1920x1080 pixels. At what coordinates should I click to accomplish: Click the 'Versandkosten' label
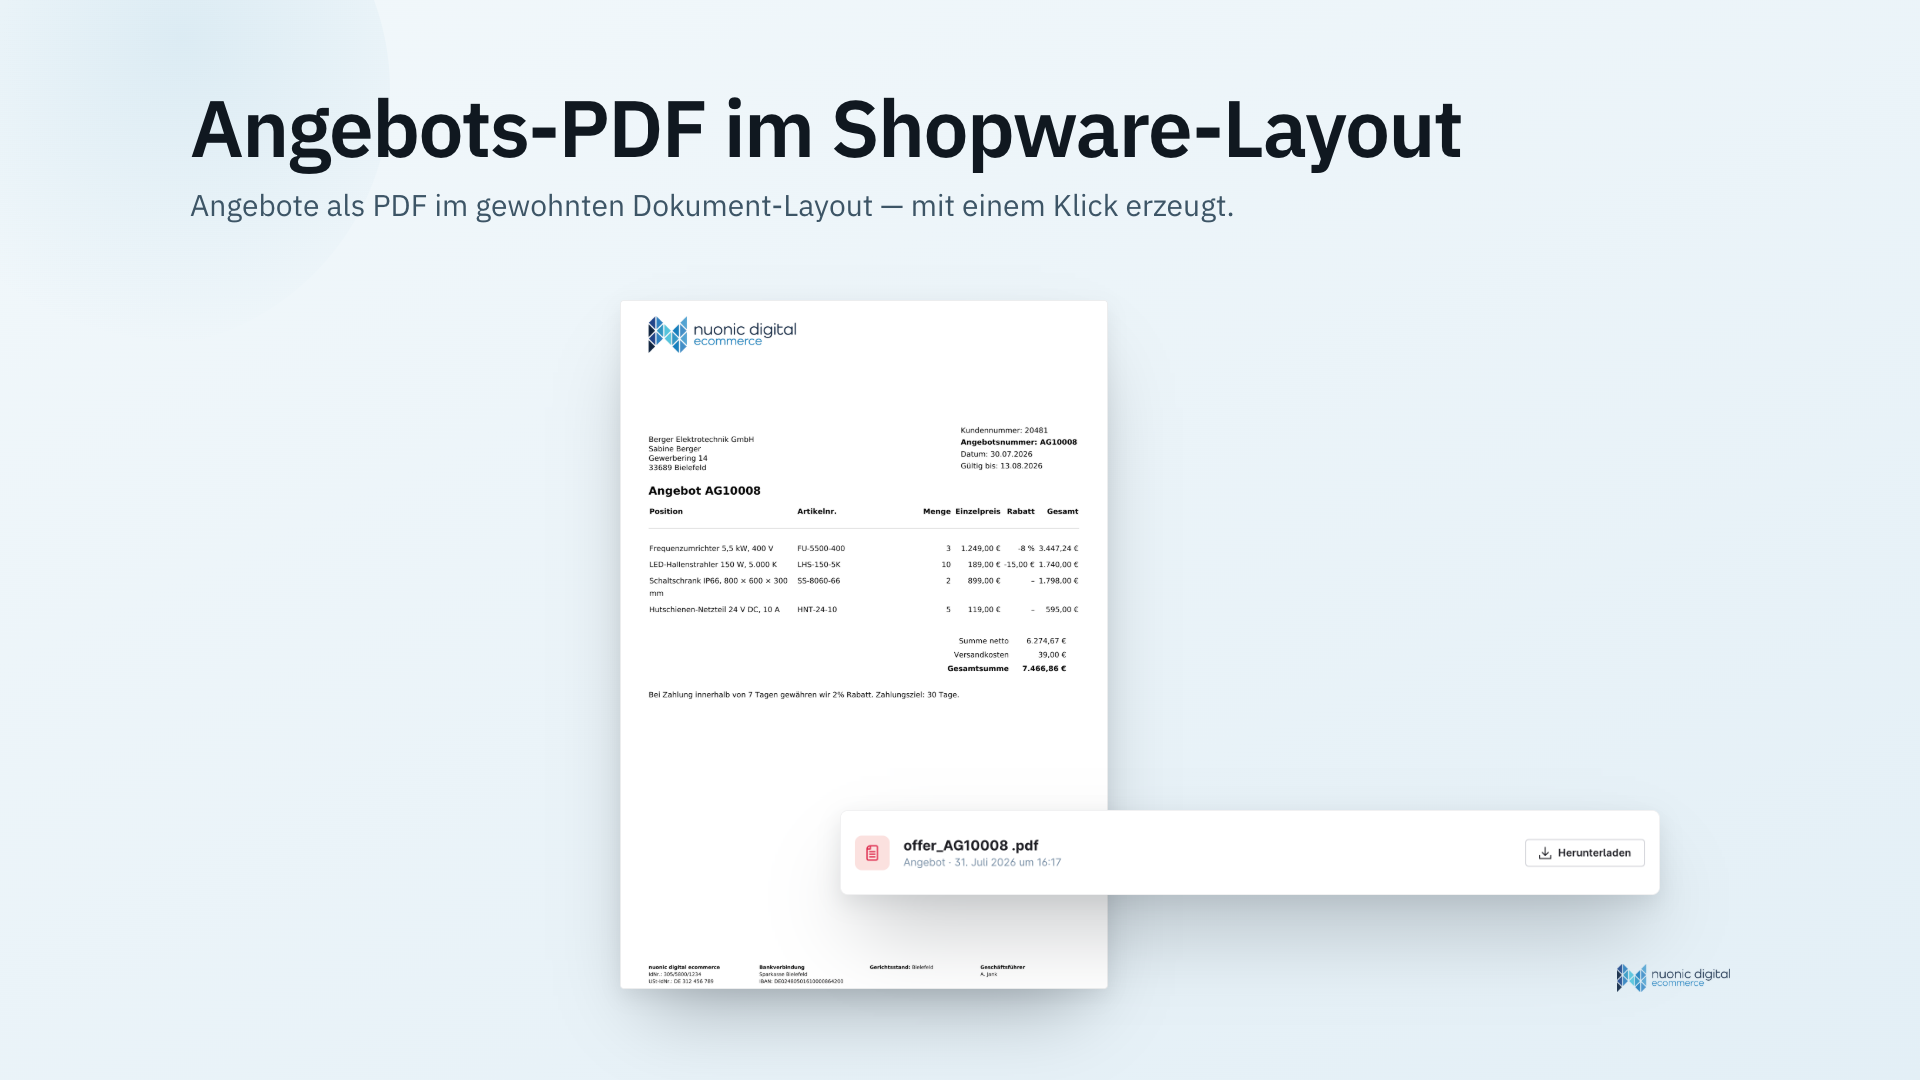[x=981, y=655]
